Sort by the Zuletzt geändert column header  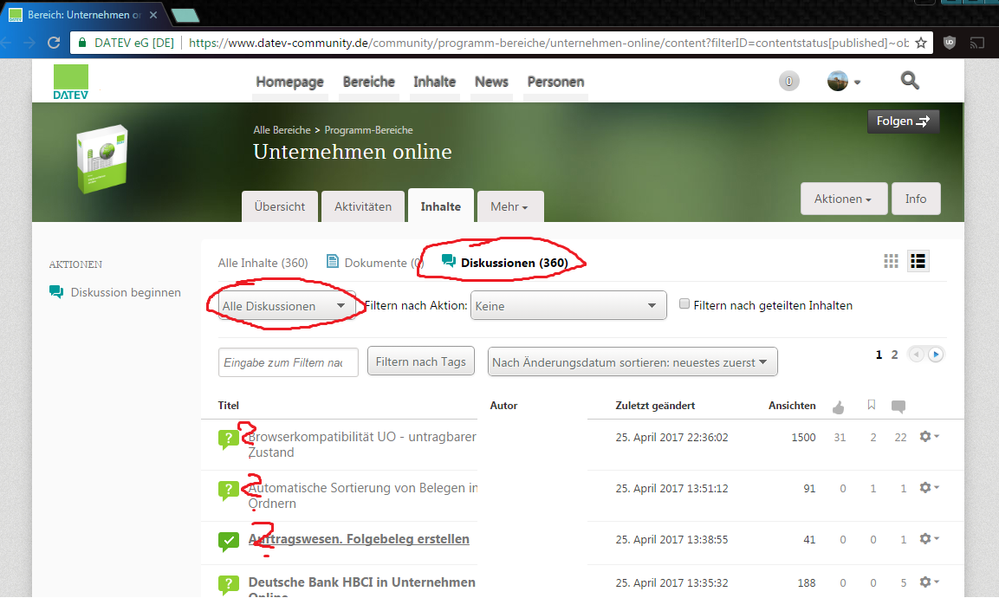(655, 405)
